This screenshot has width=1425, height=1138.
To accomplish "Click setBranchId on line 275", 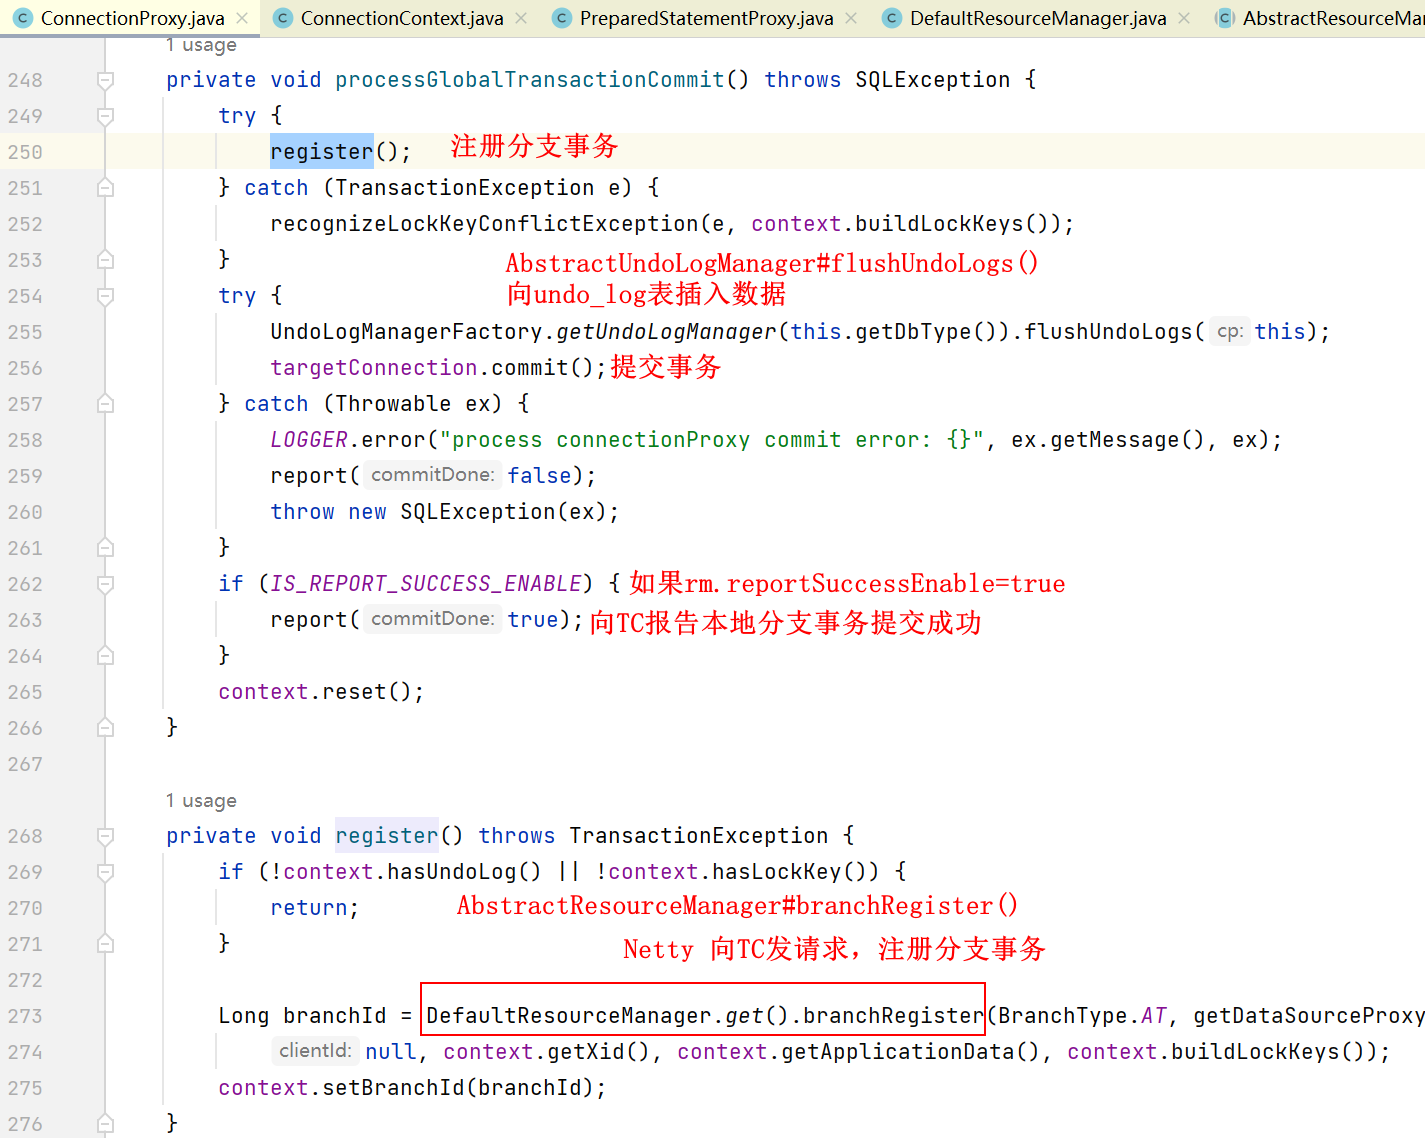I will [x=393, y=1088].
